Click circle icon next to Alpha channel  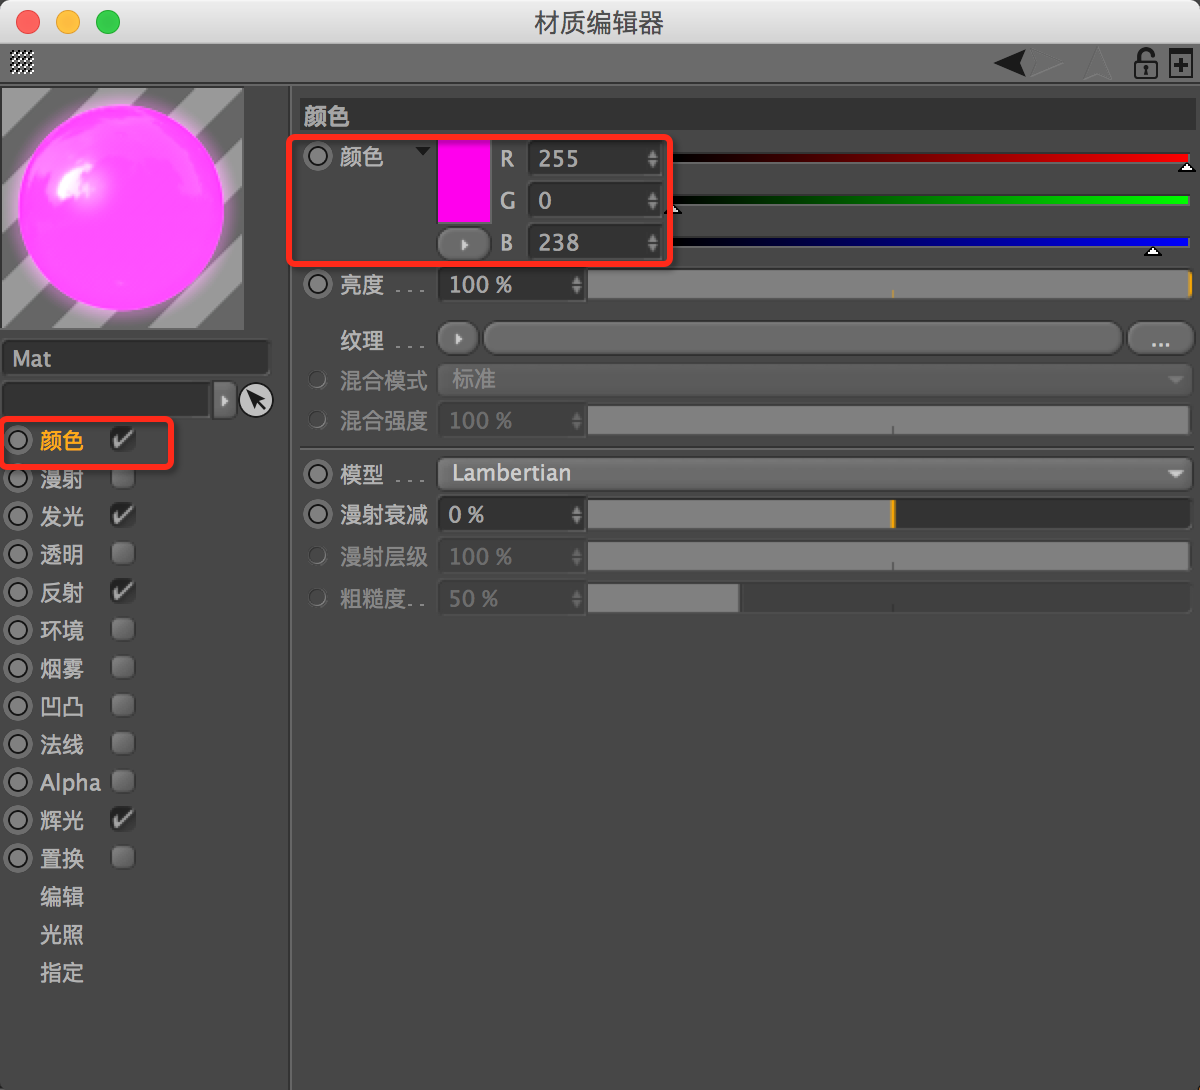[19, 782]
